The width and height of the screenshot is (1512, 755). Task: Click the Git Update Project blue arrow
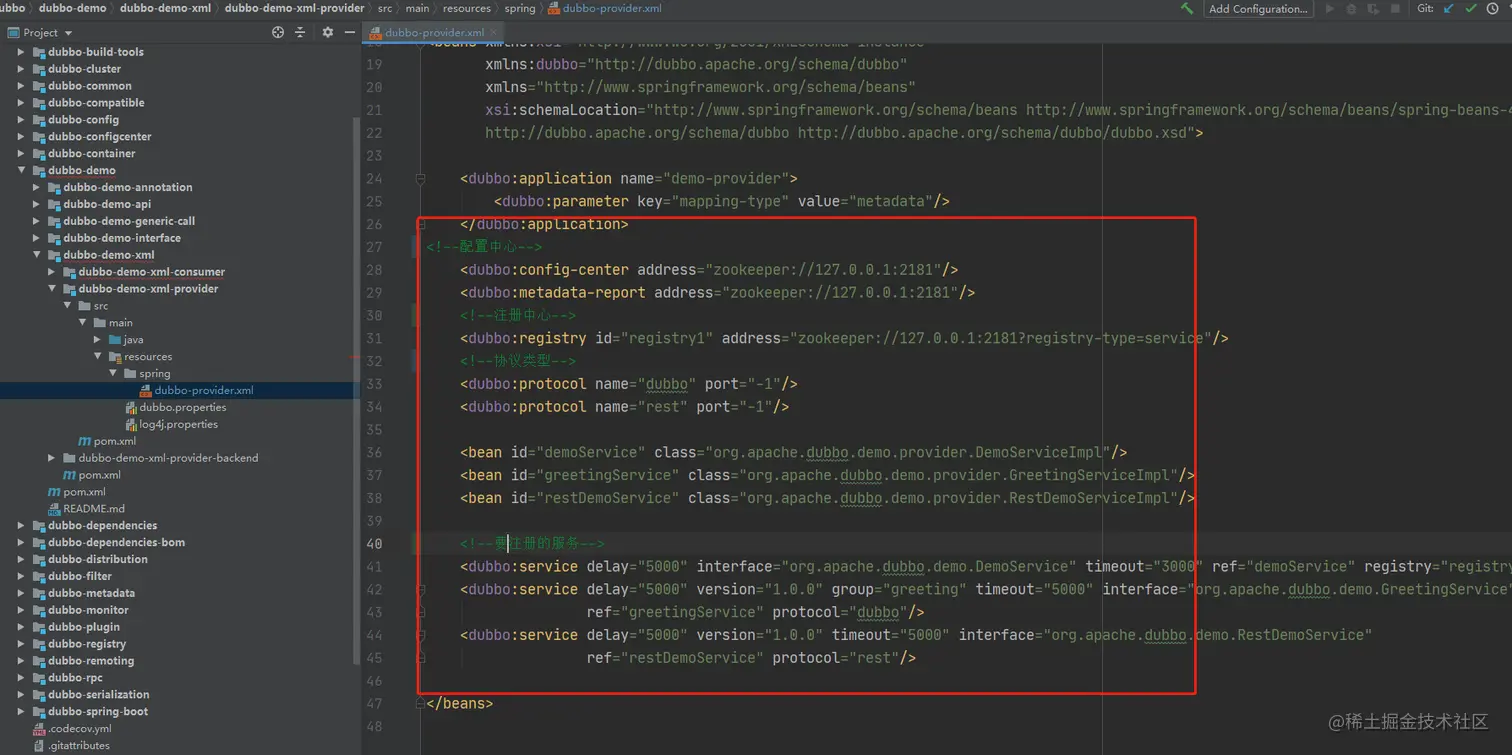point(1449,8)
